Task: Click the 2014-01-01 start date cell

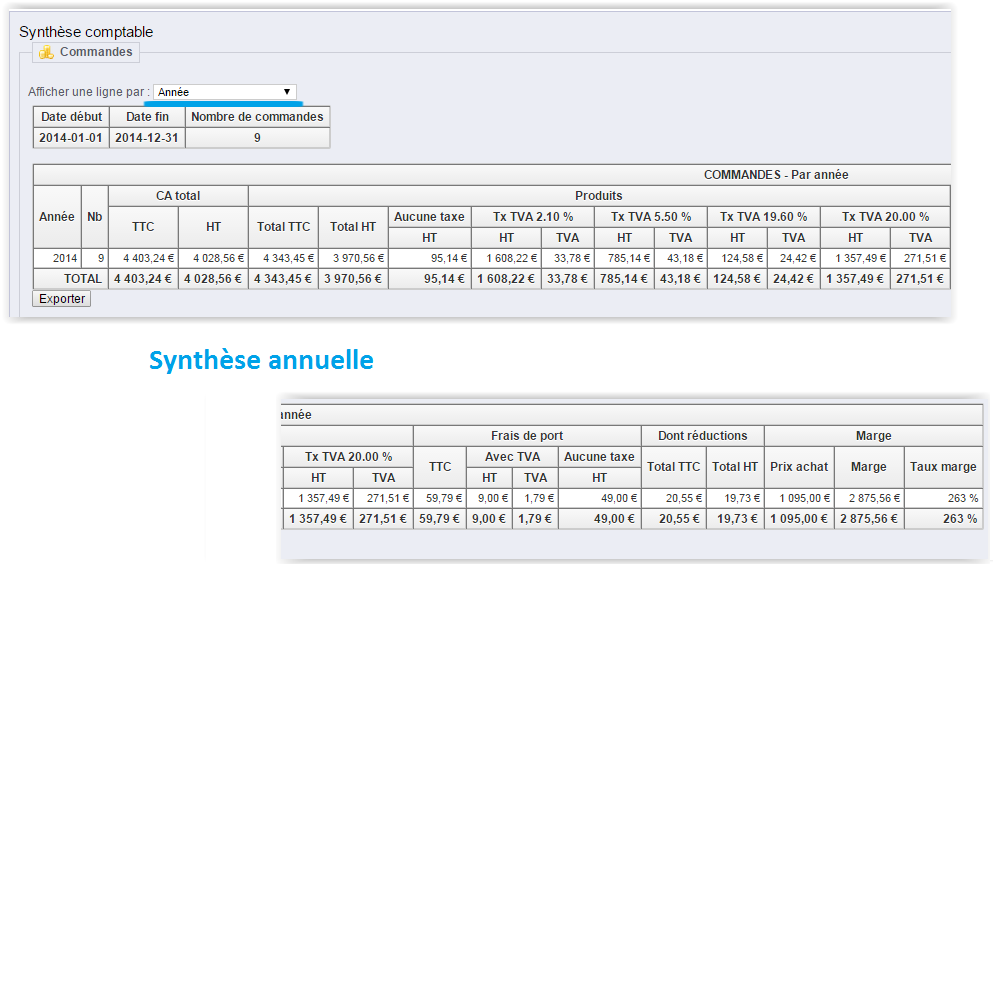Action: pos(71,138)
